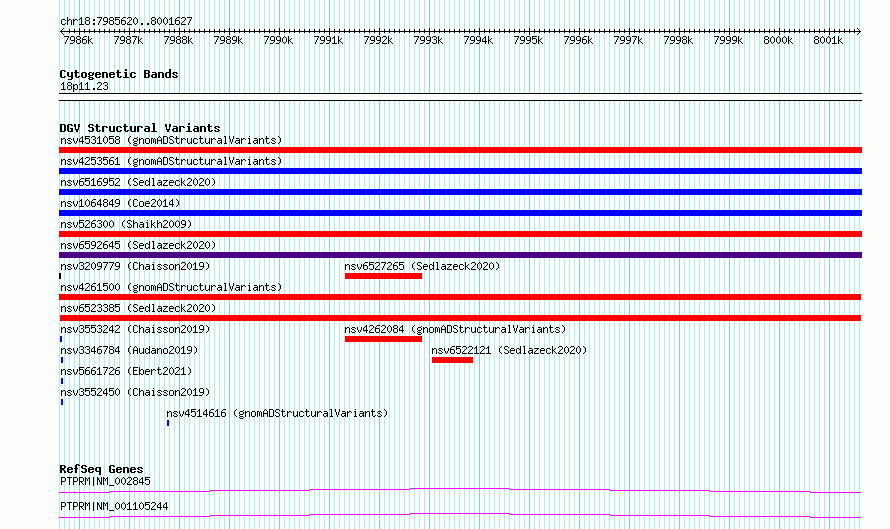Click the 8001k ruler tick label
890x529 pixels.
pos(828,40)
